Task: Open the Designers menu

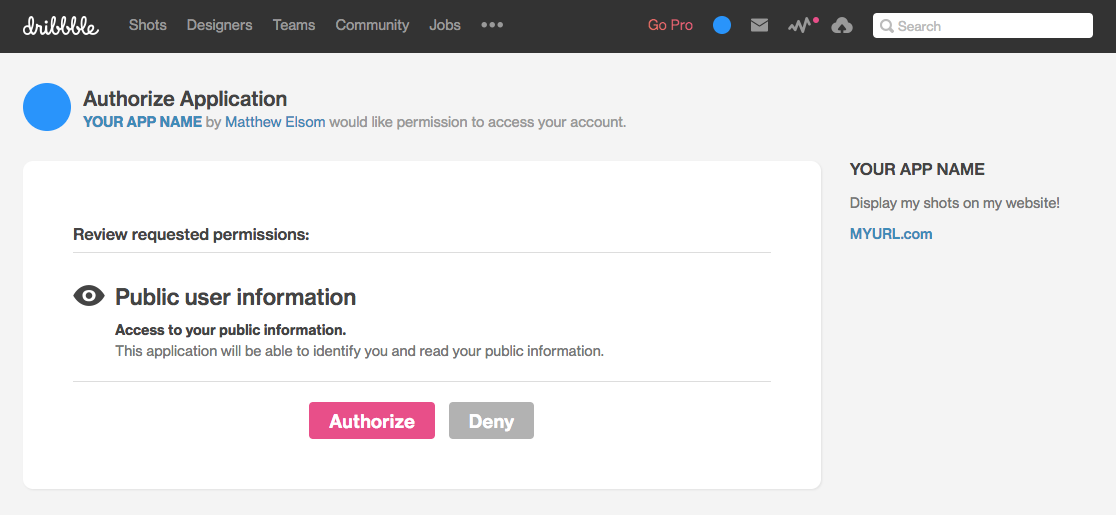Action: (219, 25)
